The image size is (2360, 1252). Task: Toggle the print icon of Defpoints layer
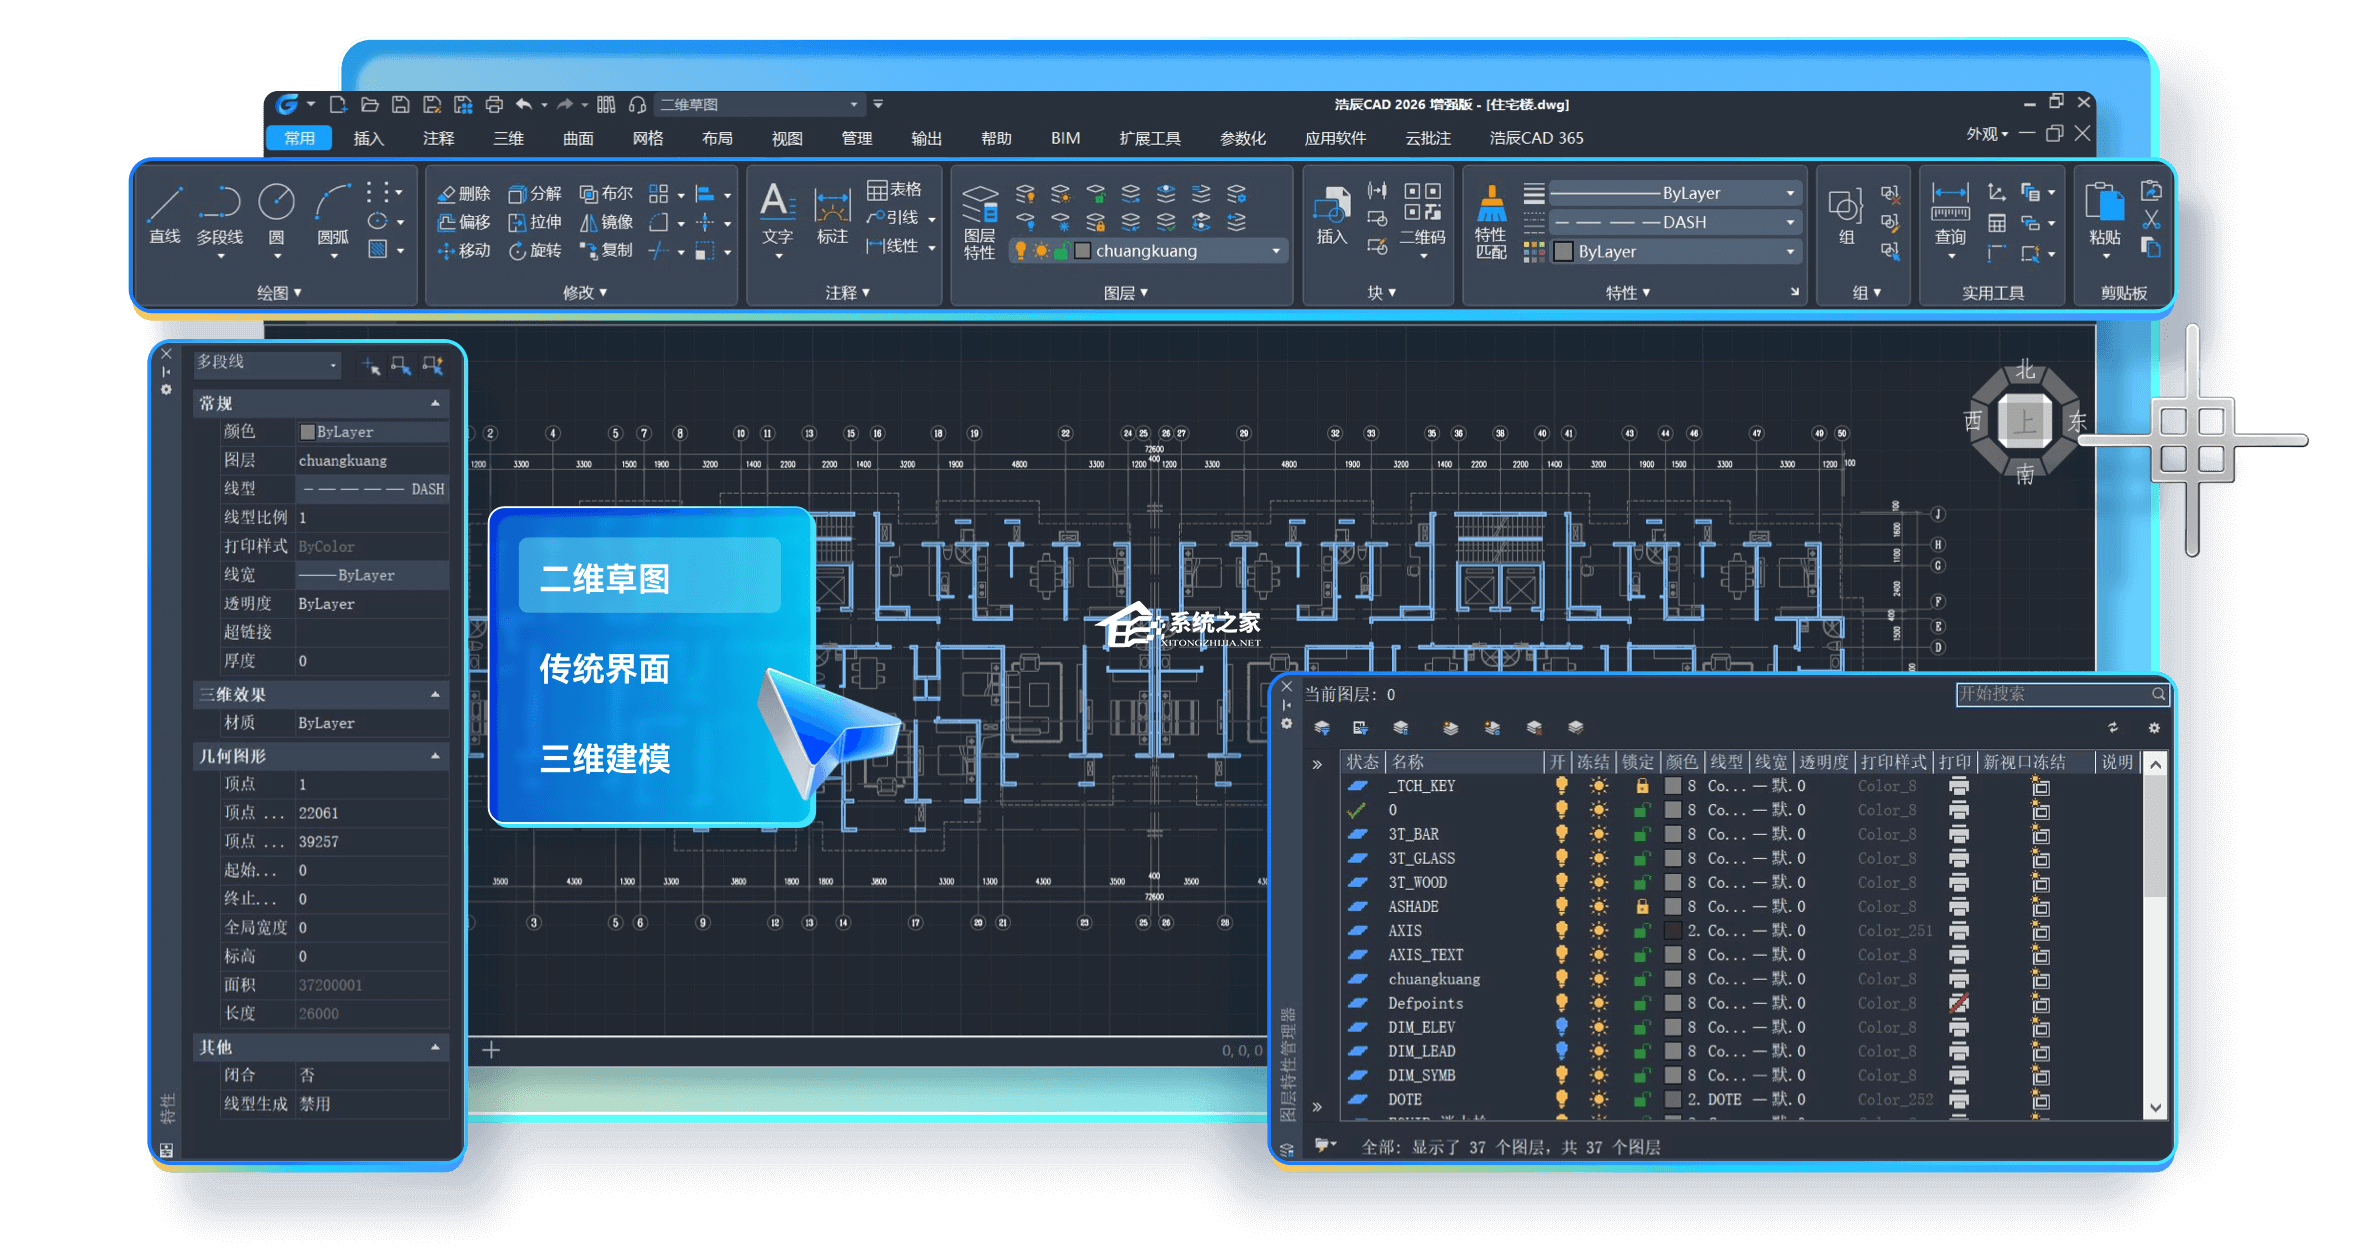[x=1958, y=1003]
